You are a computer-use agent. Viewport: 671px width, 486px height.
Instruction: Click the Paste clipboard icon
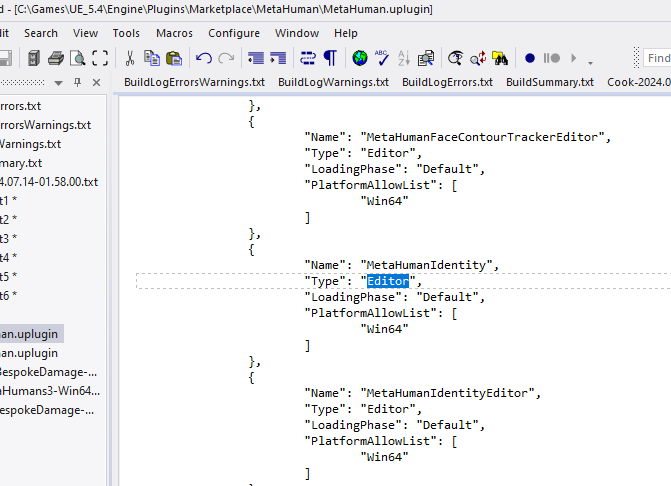[174, 58]
